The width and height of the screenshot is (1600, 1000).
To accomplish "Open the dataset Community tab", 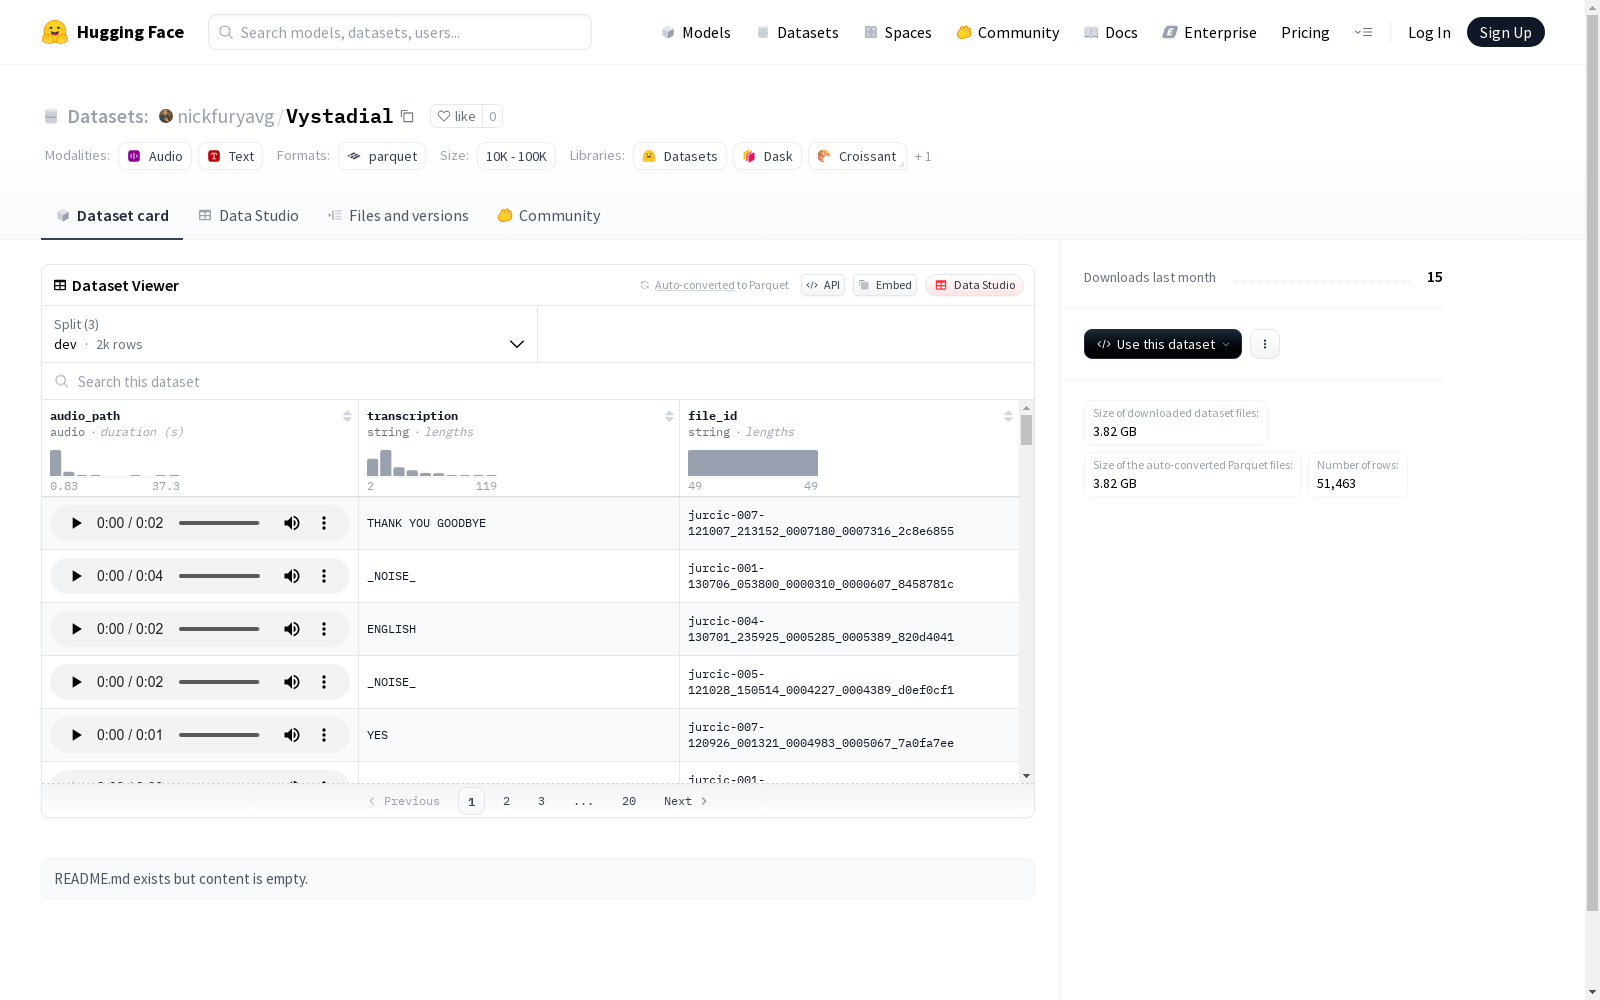I will 549,216.
